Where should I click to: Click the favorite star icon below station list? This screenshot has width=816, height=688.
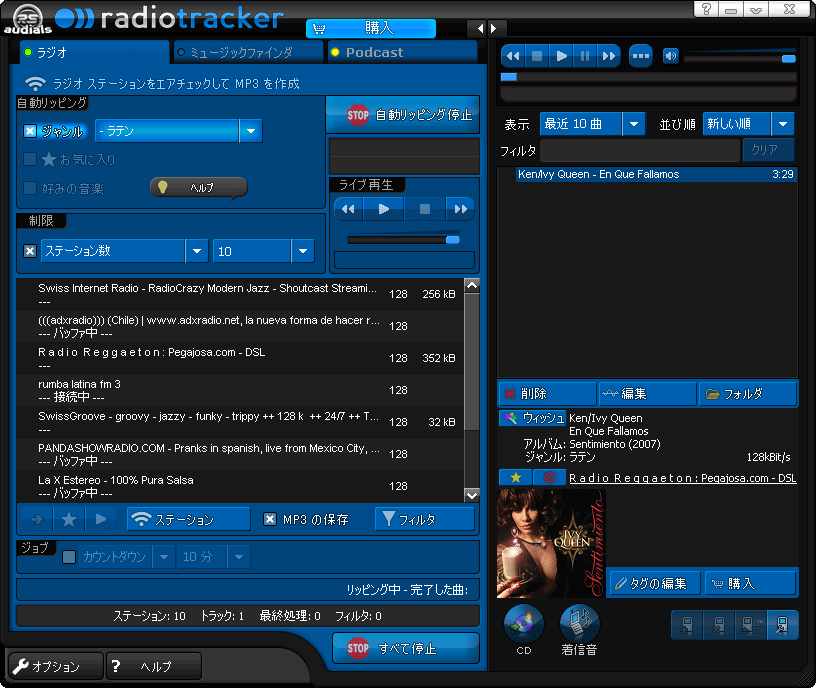(68, 519)
